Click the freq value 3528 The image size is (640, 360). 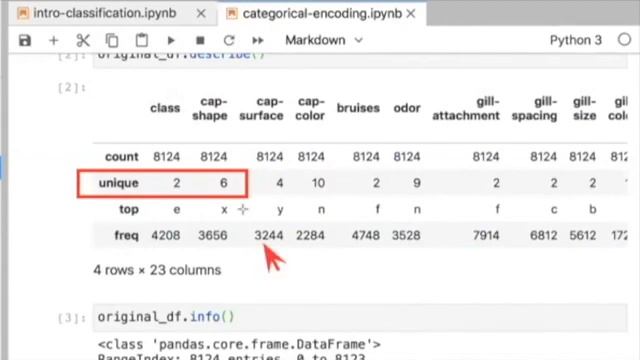(x=406, y=236)
